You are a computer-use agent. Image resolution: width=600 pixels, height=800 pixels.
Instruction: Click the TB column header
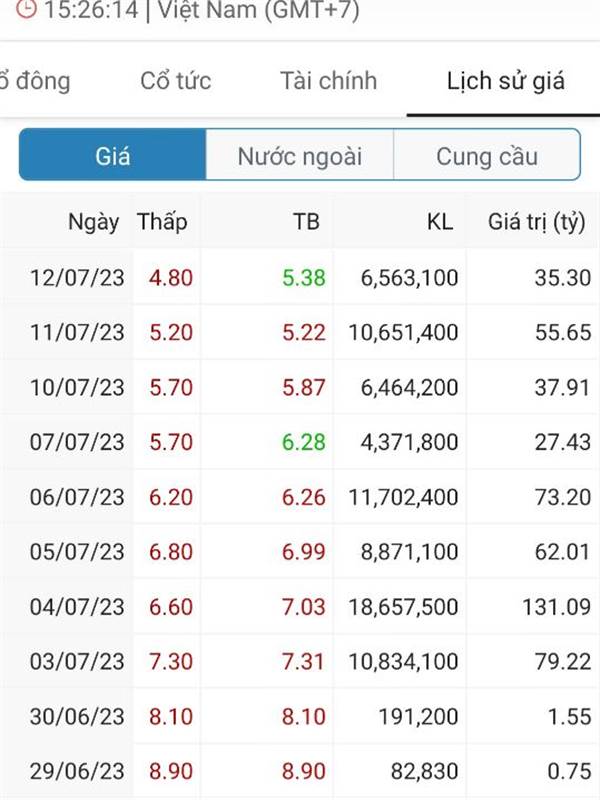point(306,222)
